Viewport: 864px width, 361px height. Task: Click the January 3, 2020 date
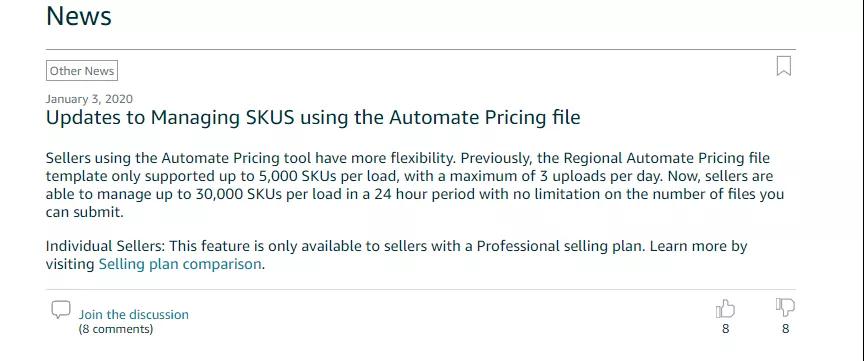(x=89, y=99)
